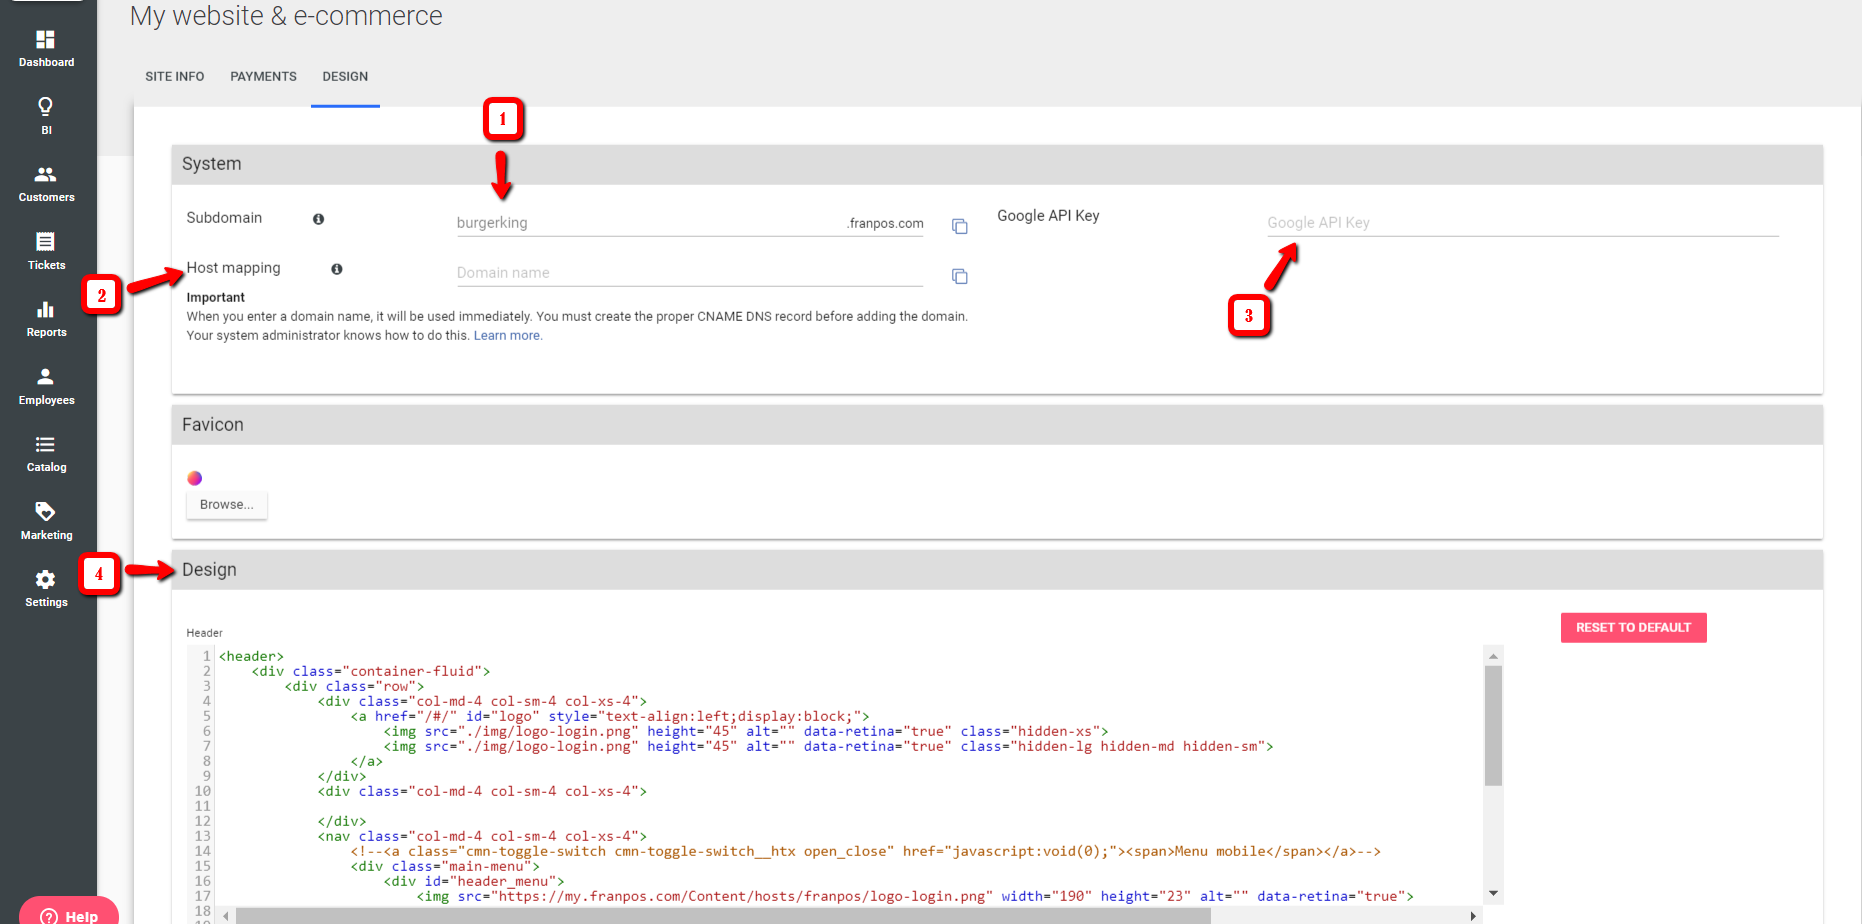
Task: Click the Browse... favicon button
Action: point(227,505)
